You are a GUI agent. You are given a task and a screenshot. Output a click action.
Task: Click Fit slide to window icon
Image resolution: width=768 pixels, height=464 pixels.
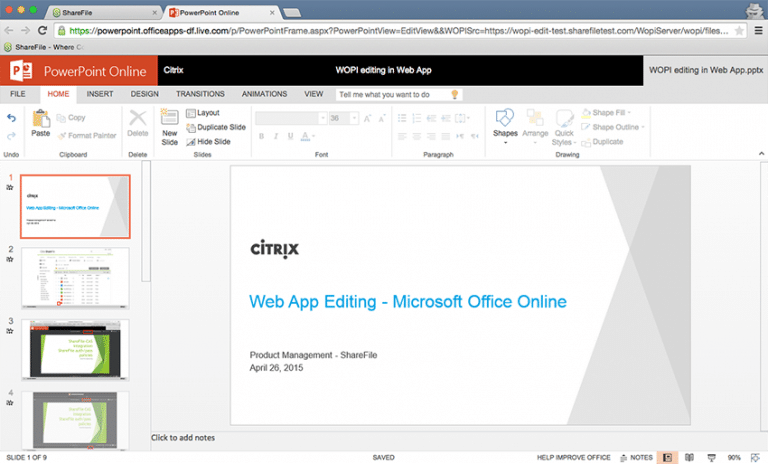(x=755, y=458)
